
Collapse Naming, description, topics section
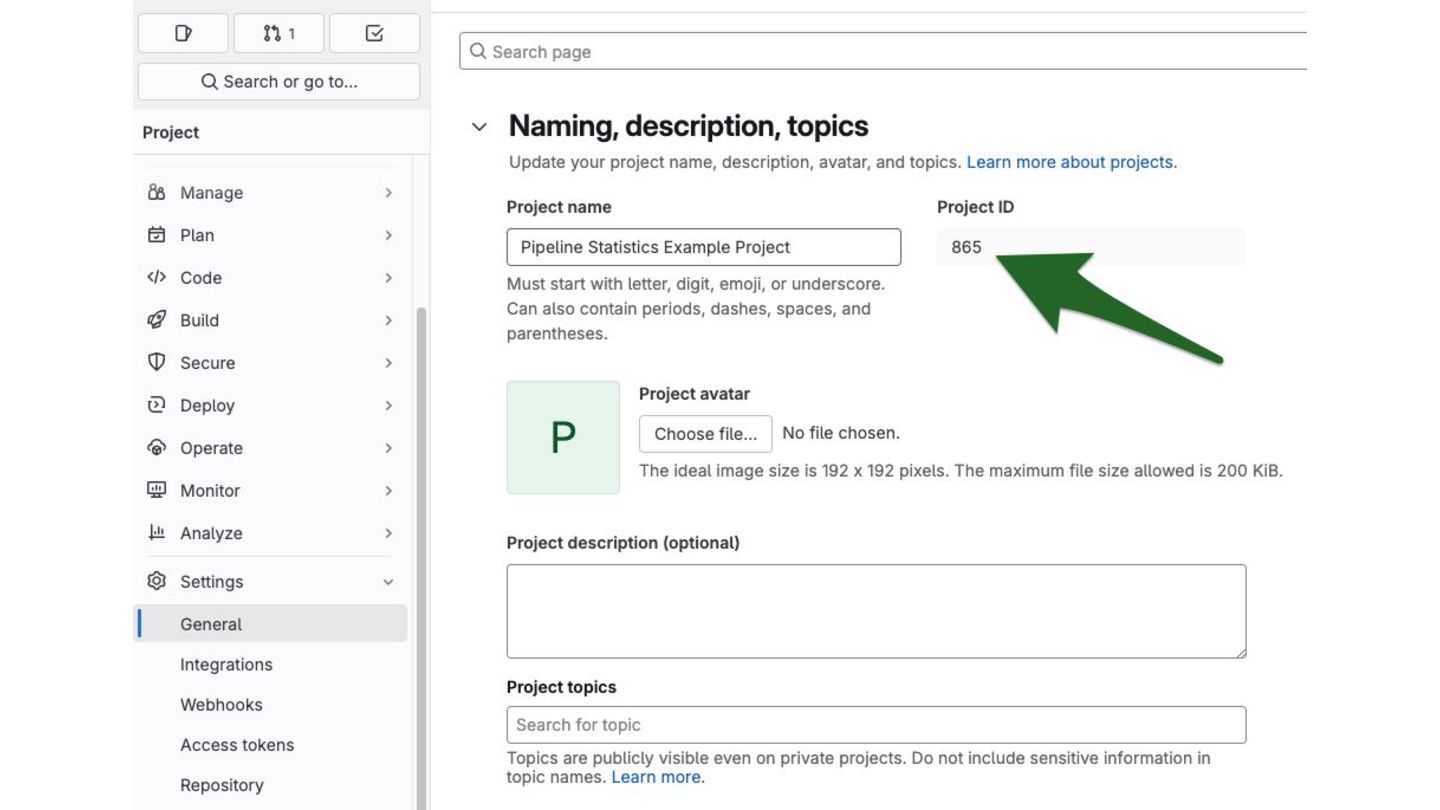(x=480, y=127)
